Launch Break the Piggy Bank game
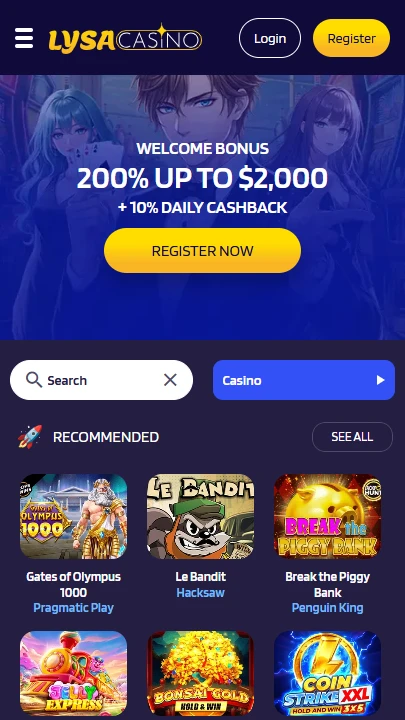The image size is (405, 720). click(327, 516)
